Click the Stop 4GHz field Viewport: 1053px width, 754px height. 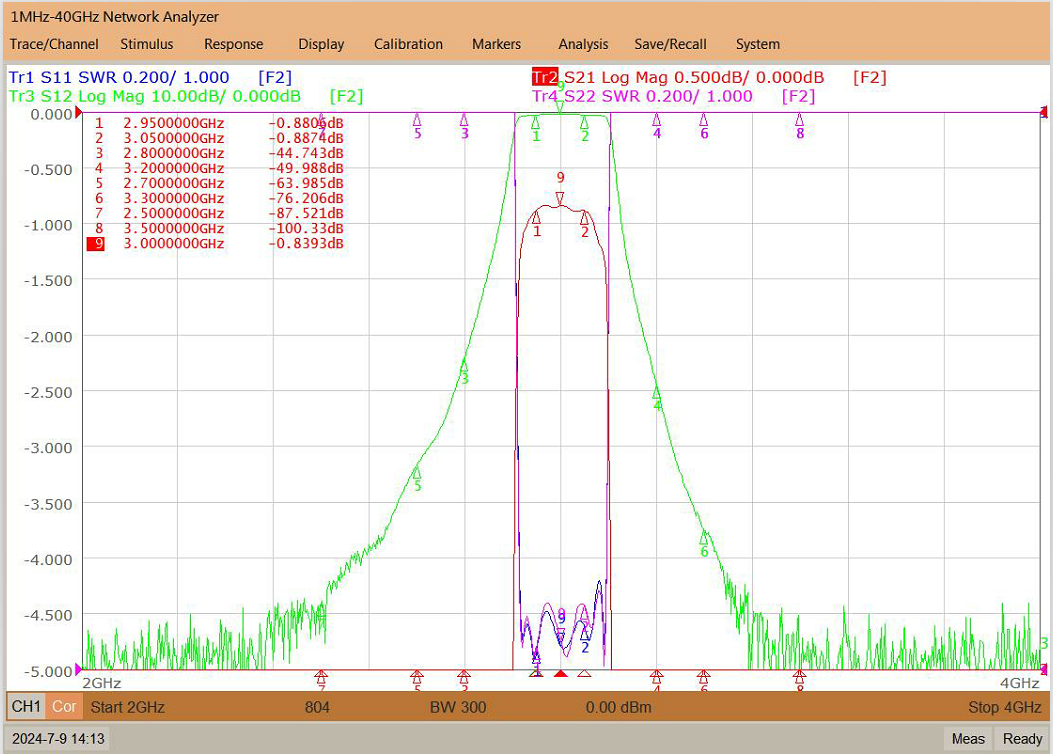pos(1005,707)
